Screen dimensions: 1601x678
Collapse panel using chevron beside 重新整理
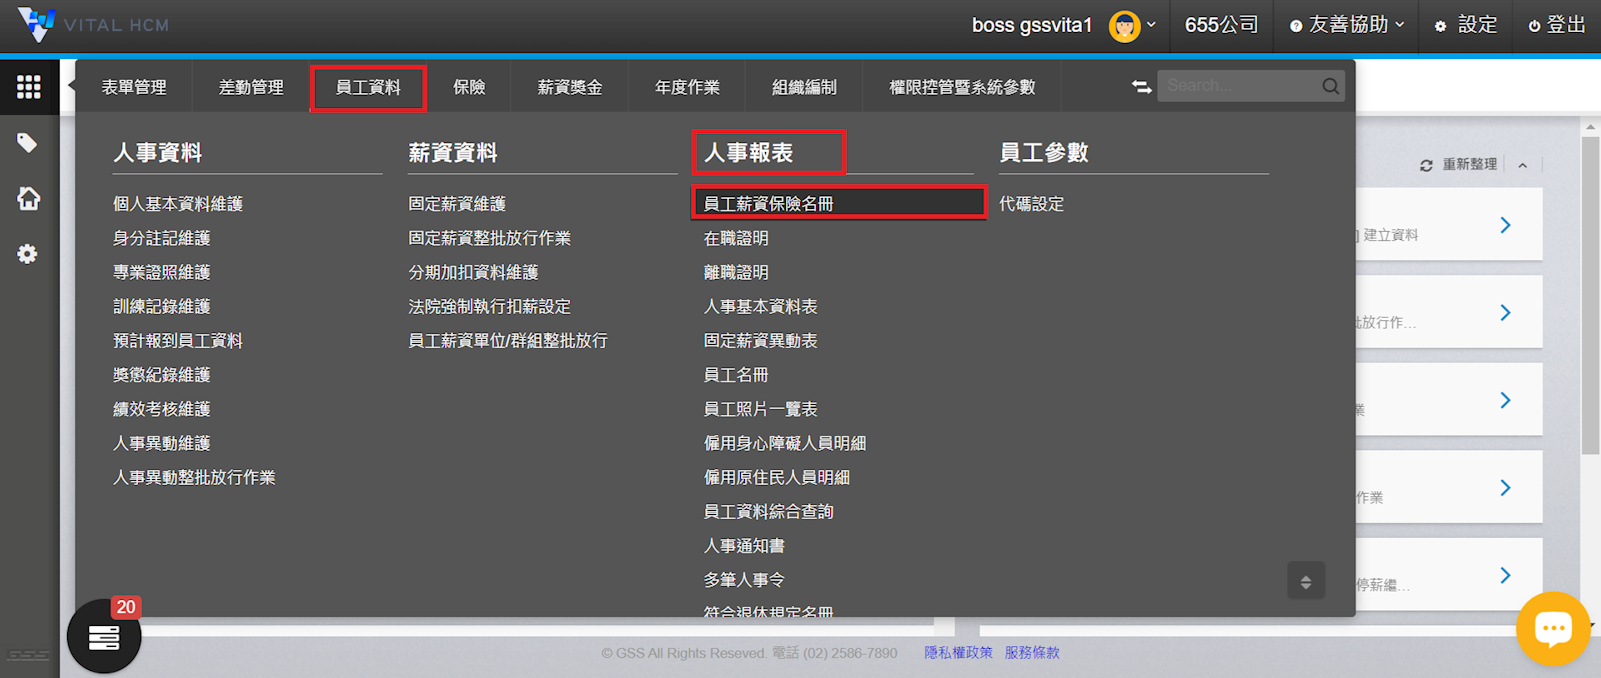click(x=1522, y=165)
